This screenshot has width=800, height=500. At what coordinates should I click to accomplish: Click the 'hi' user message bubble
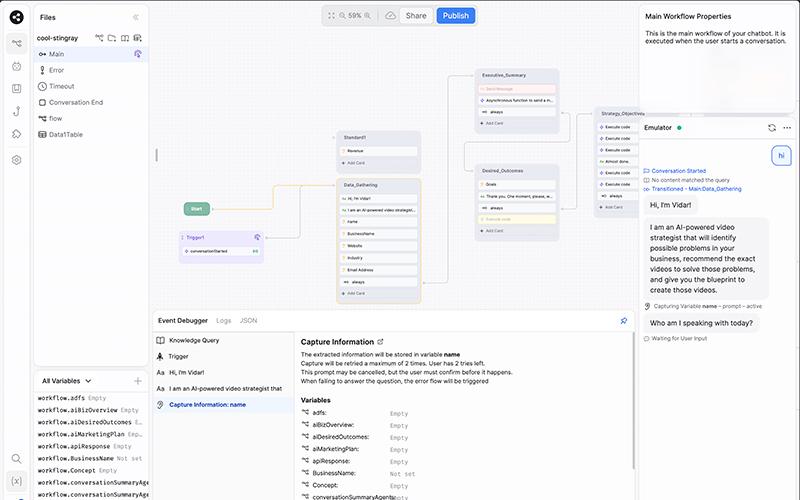tap(781, 156)
